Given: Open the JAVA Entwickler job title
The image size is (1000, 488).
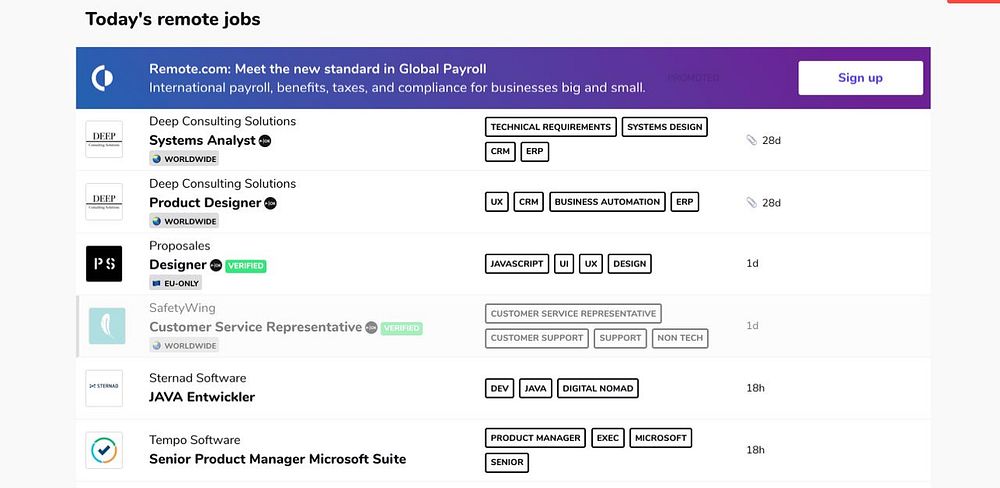Looking at the screenshot, I should 202,397.
